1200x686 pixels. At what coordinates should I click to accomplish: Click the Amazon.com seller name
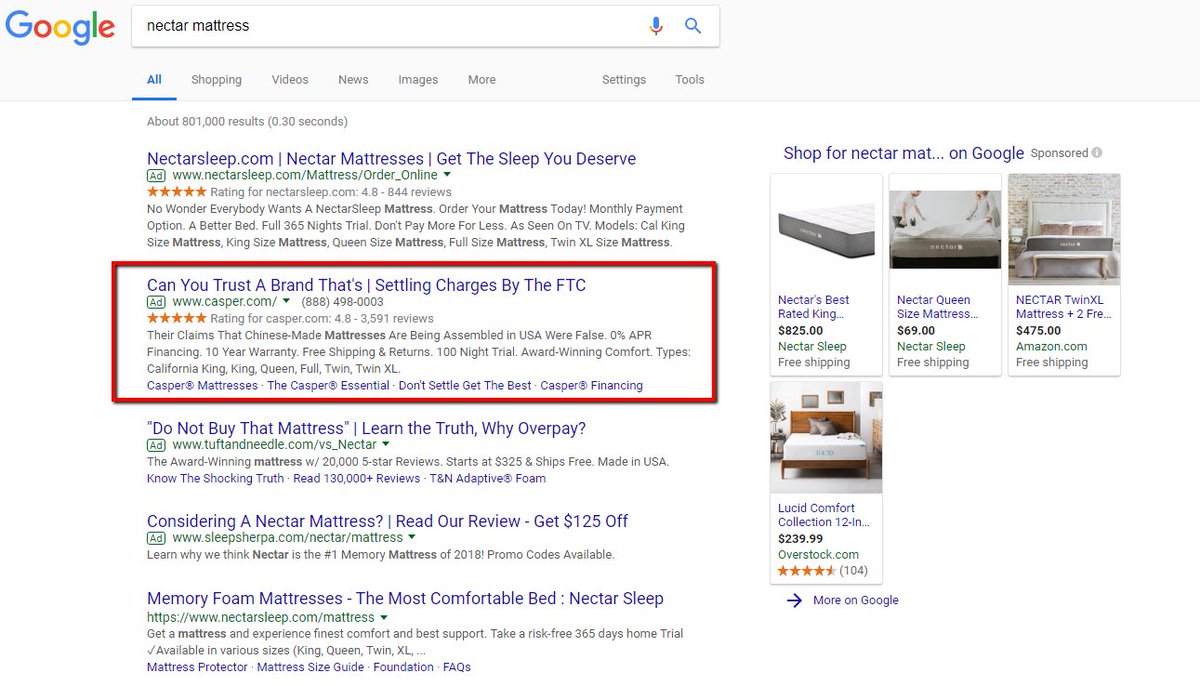1051,347
